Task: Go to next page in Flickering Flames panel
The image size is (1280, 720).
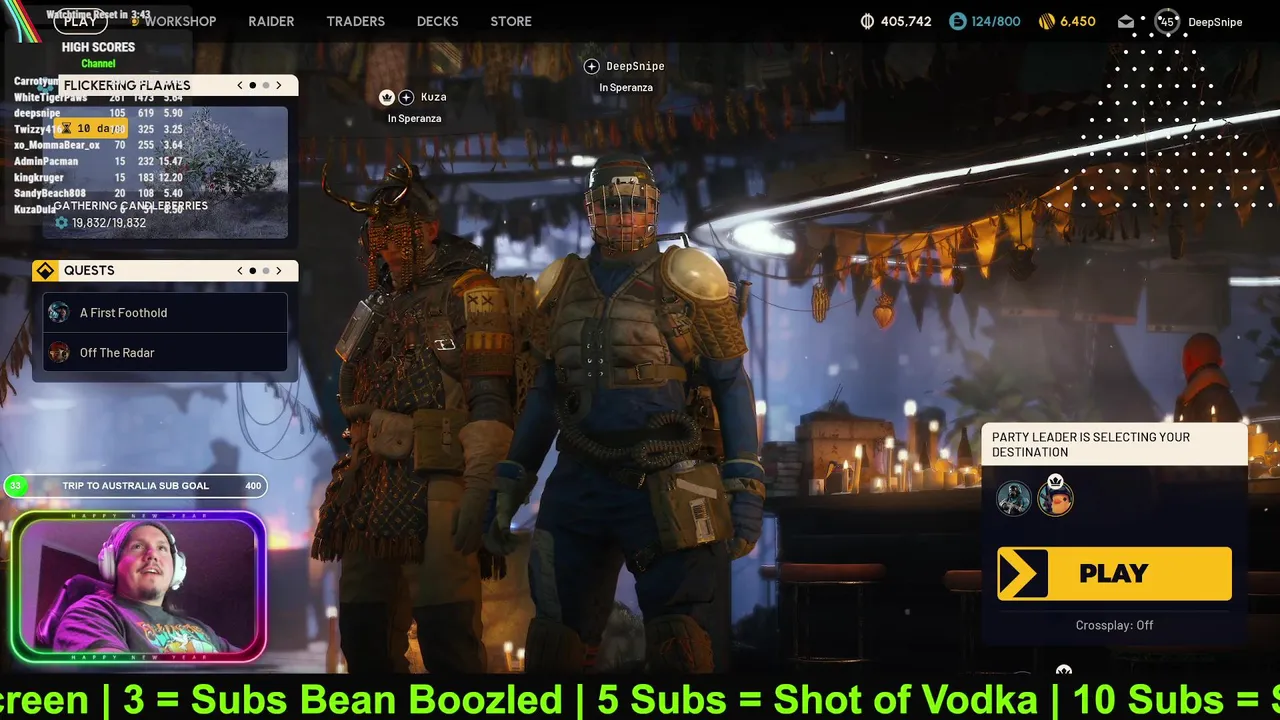Action: (279, 85)
